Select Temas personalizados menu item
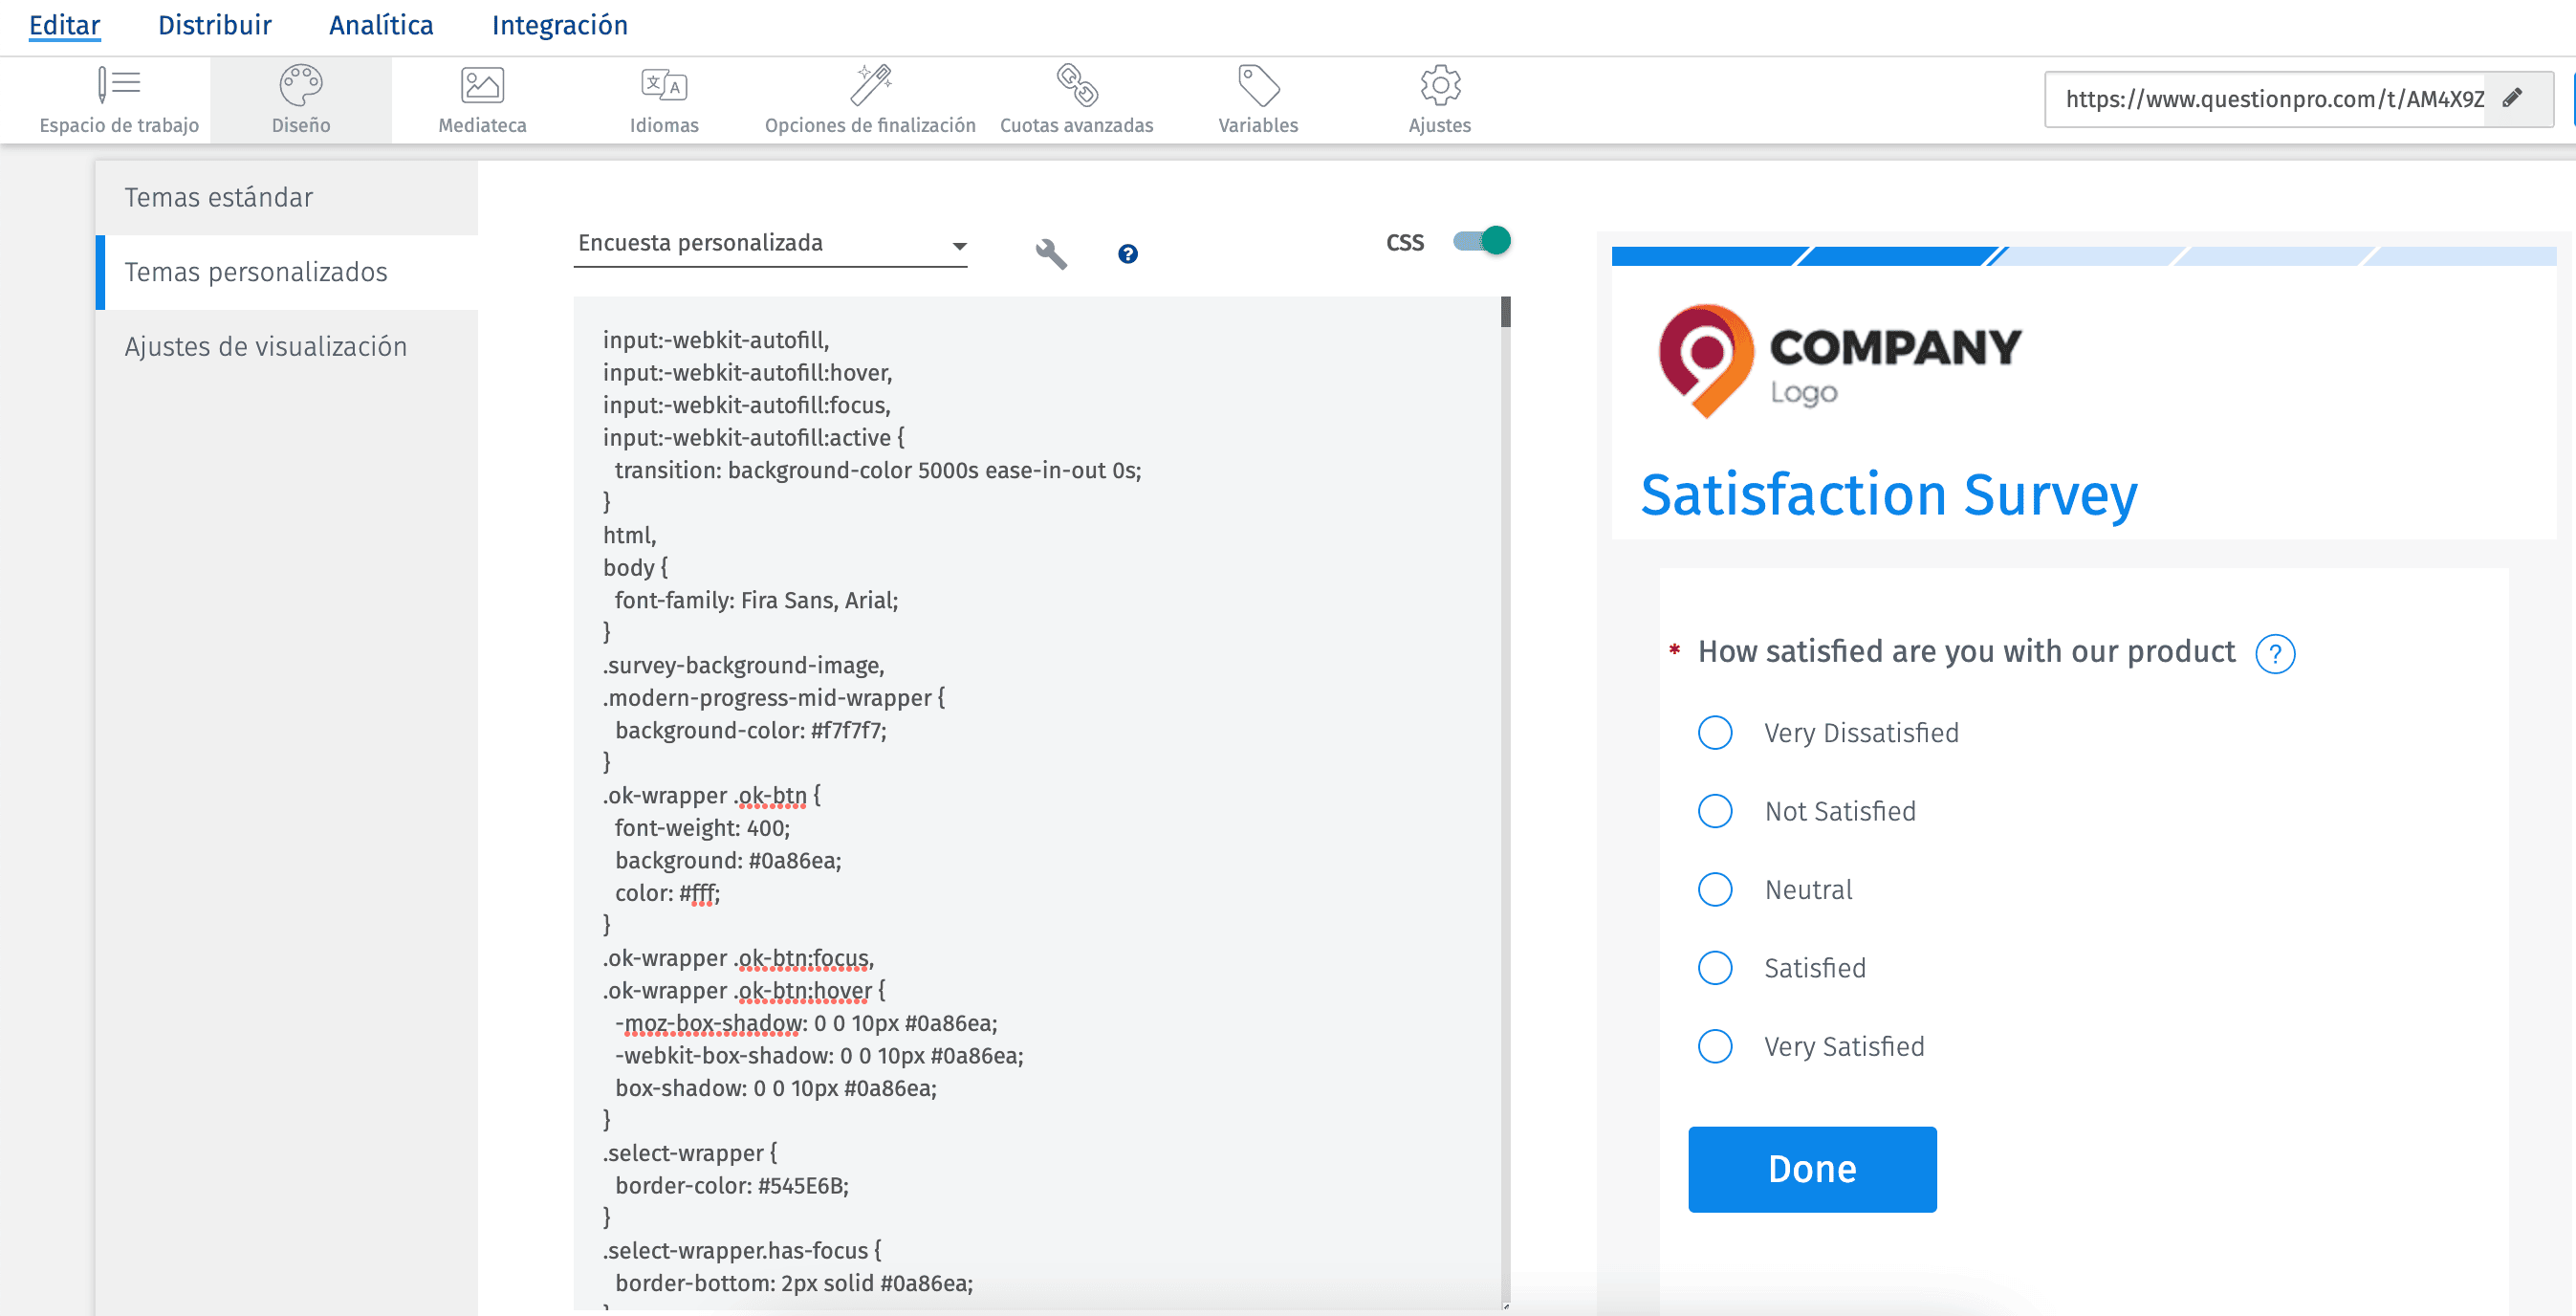This screenshot has width=2576, height=1316. tap(257, 271)
